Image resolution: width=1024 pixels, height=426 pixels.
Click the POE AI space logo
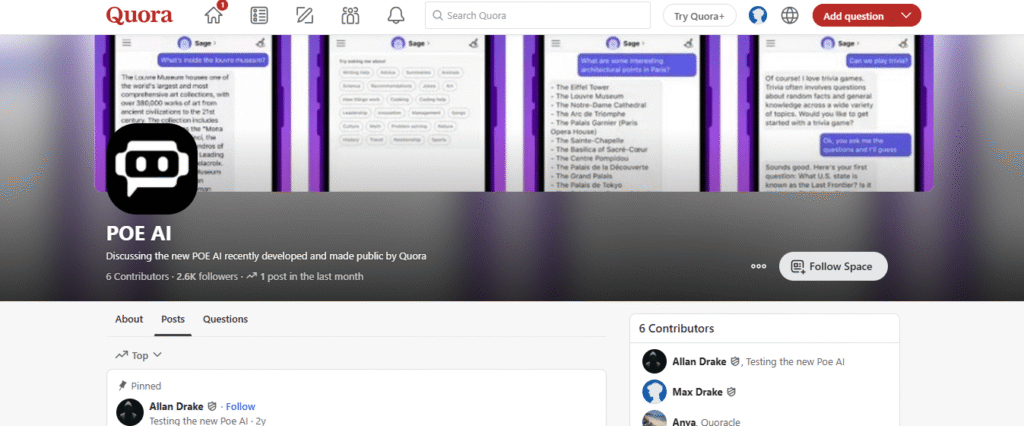click(x=152, y=169)
